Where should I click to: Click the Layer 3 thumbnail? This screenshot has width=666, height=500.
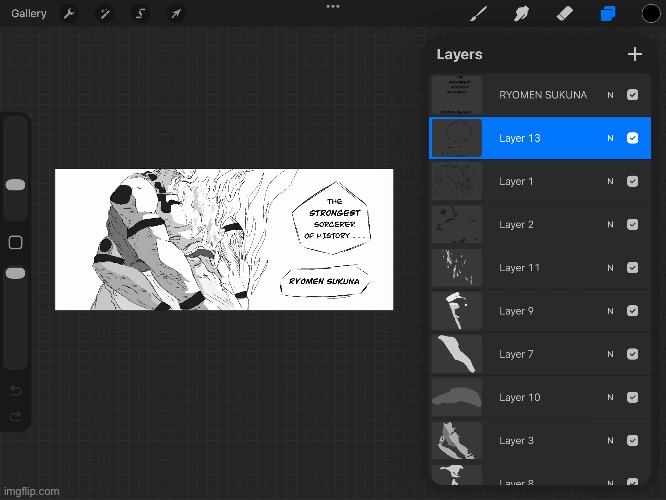[456, 440]
